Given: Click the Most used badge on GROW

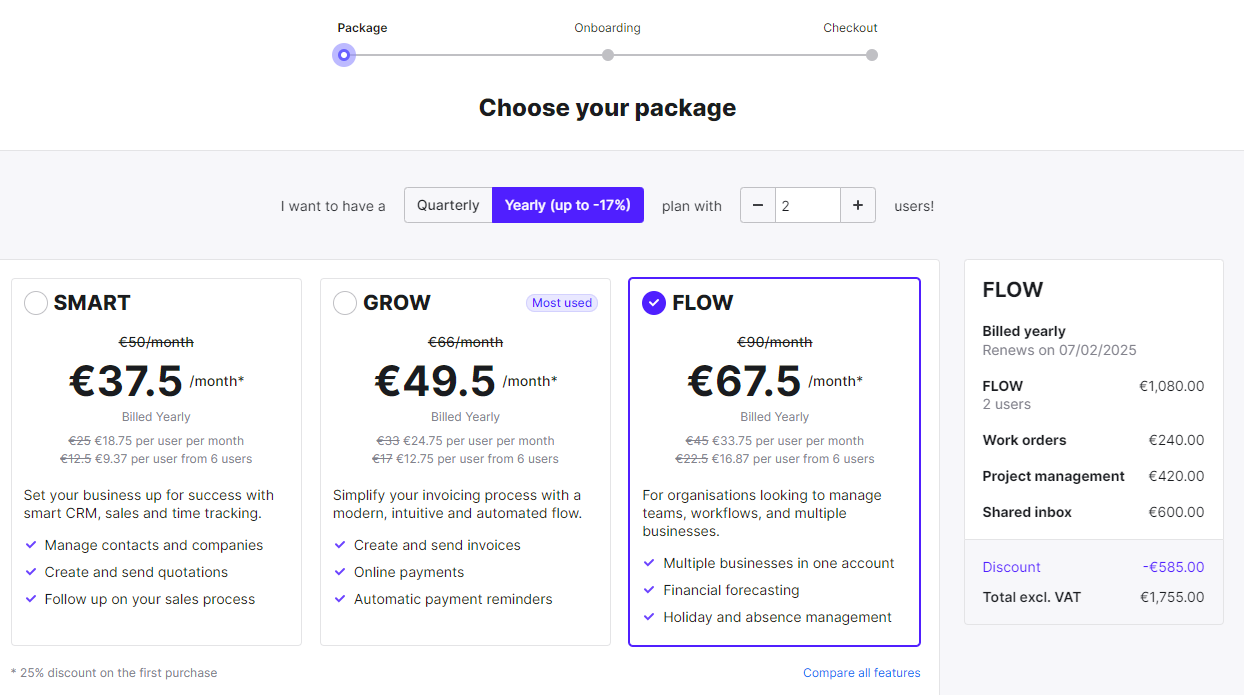Looking at the screenshot, I should (x=562, y=303).
